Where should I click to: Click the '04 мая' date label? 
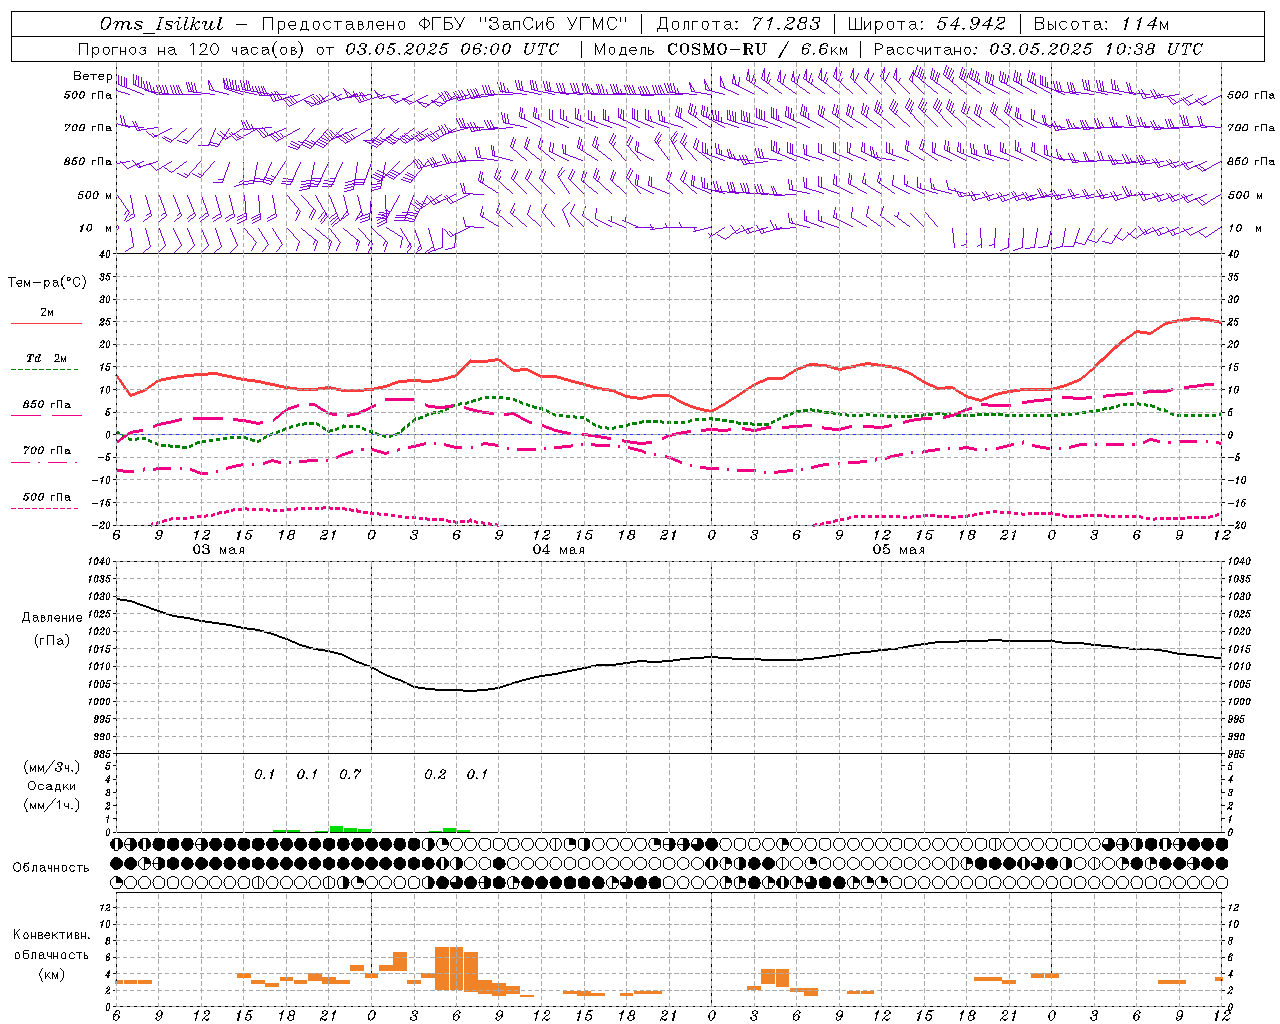tap(559, 550)
